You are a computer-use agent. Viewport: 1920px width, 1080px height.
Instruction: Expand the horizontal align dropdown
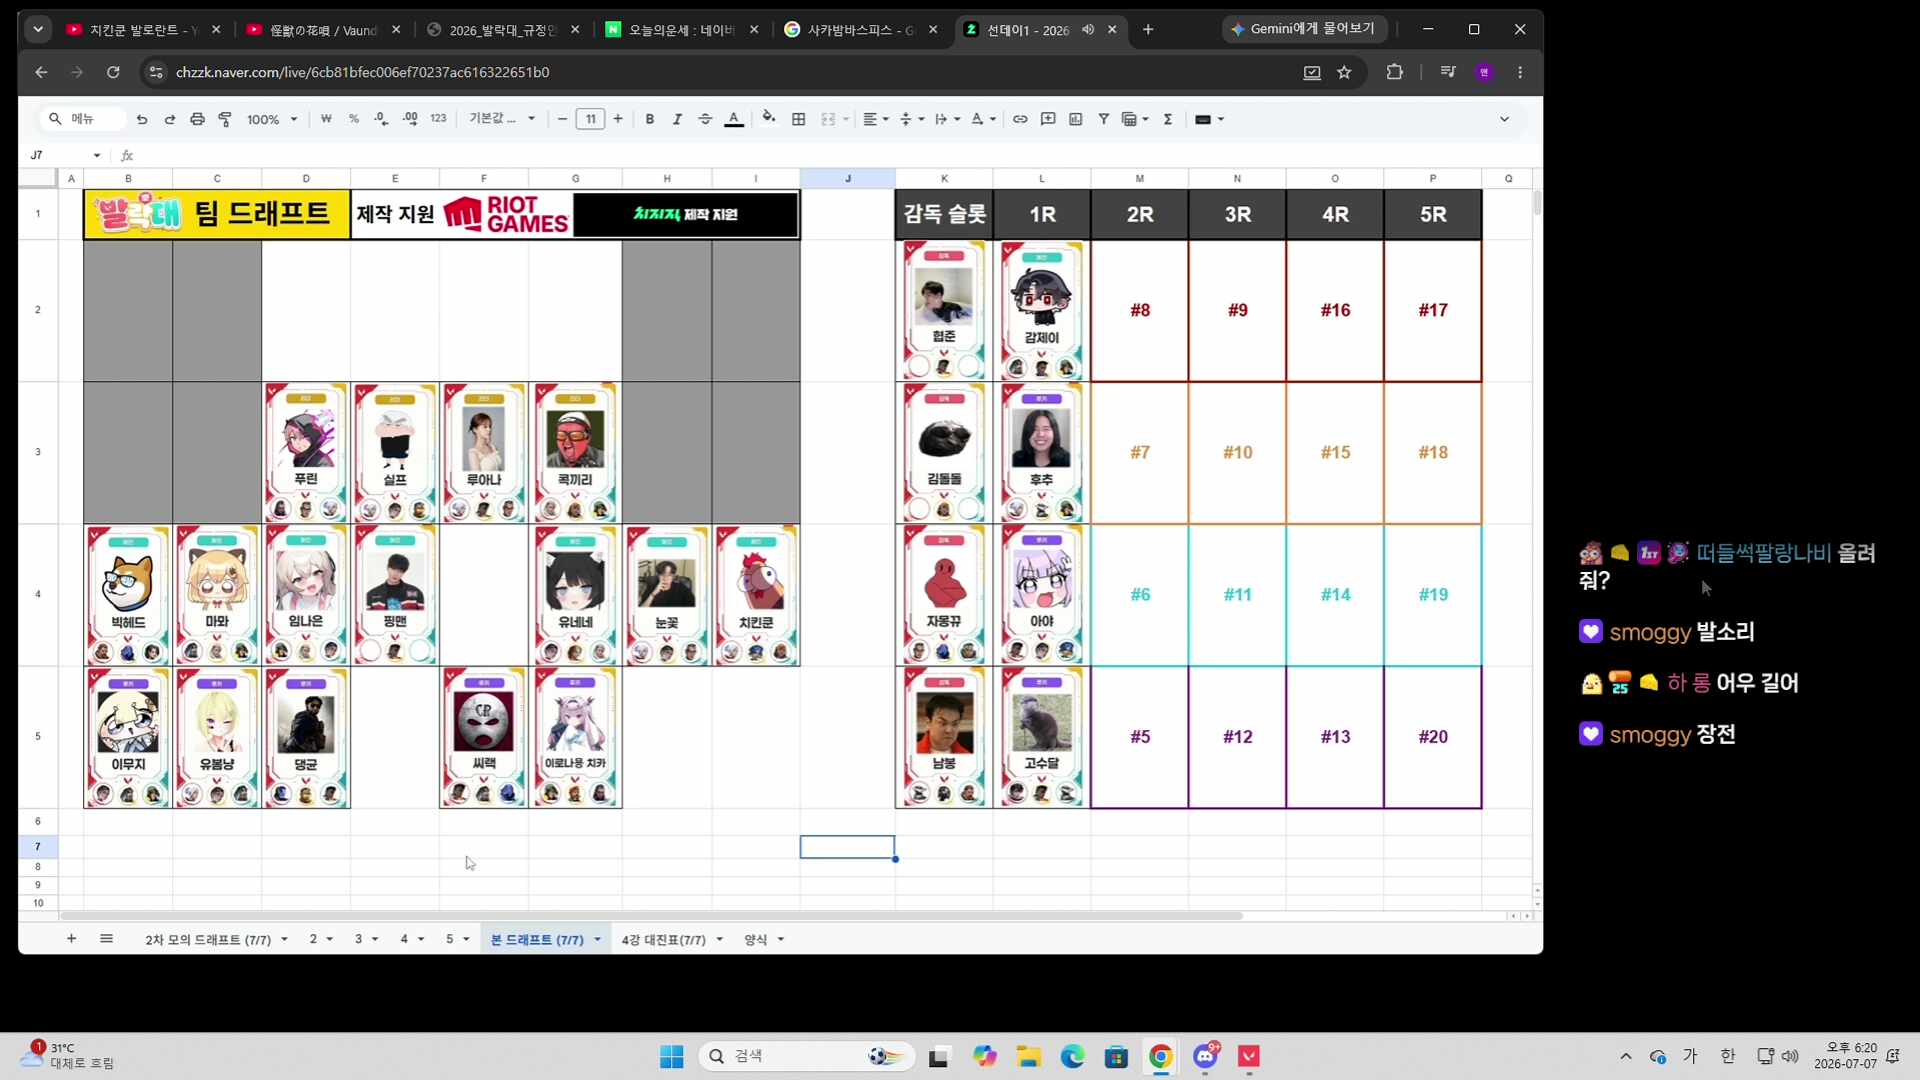876,119
